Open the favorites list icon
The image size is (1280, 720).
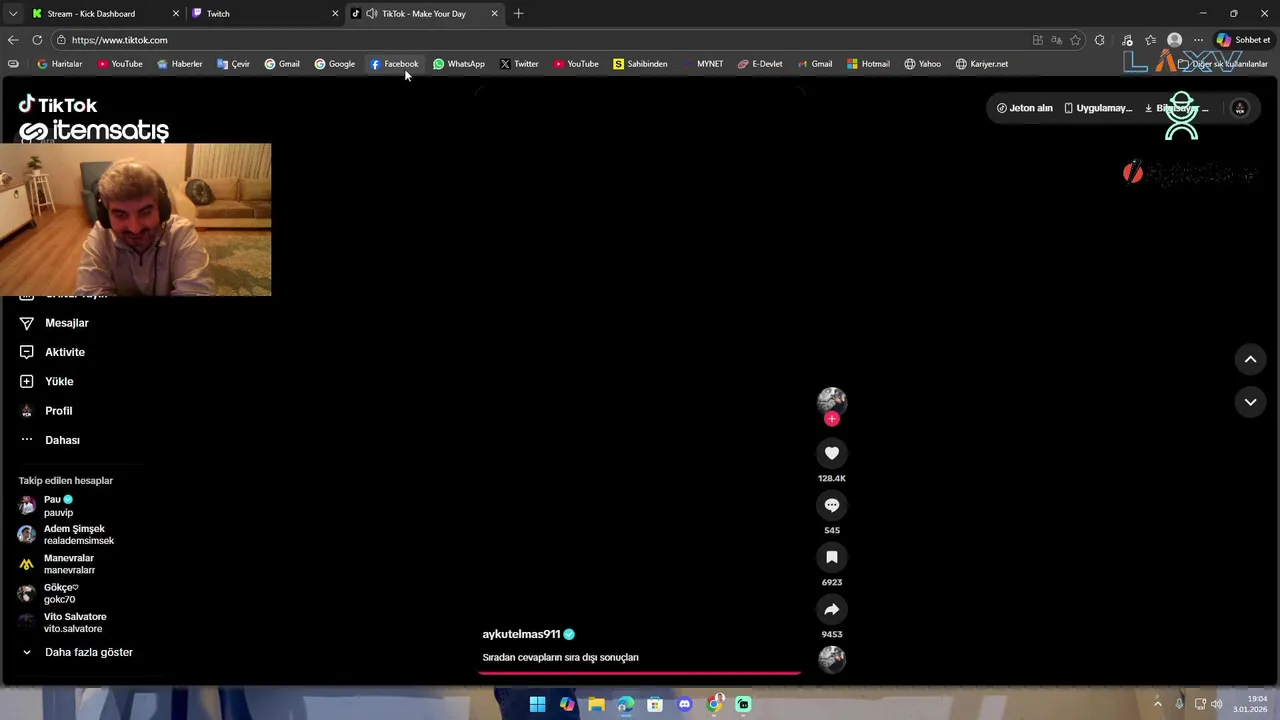click(1151, 40)
